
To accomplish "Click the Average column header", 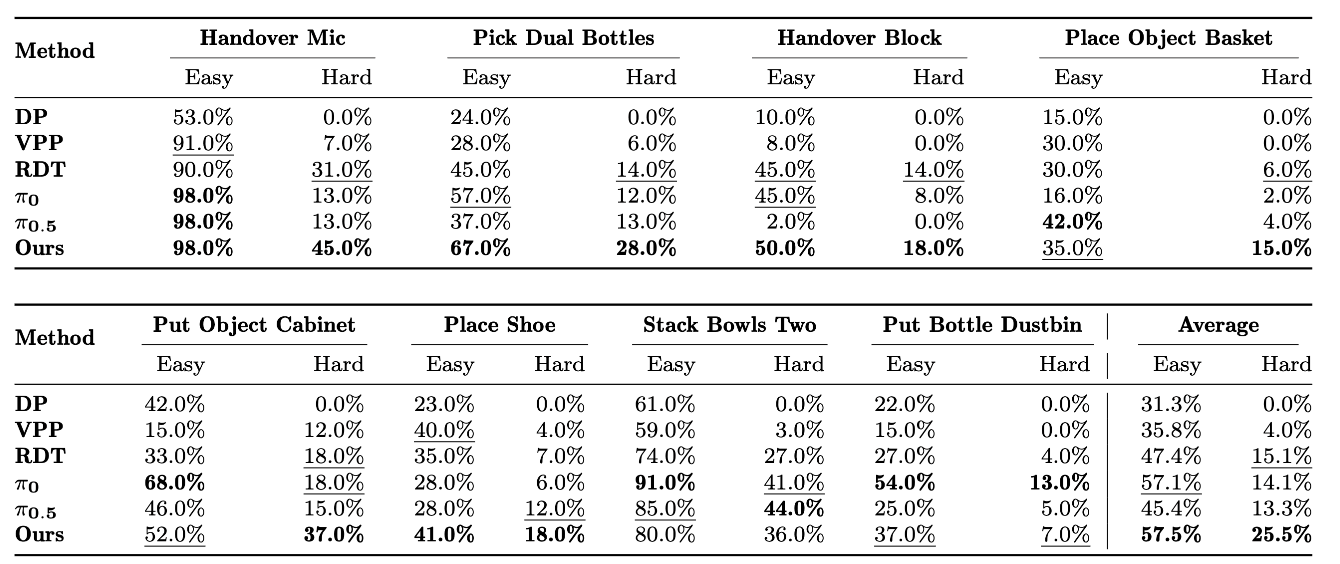I will pos(1218,326).
